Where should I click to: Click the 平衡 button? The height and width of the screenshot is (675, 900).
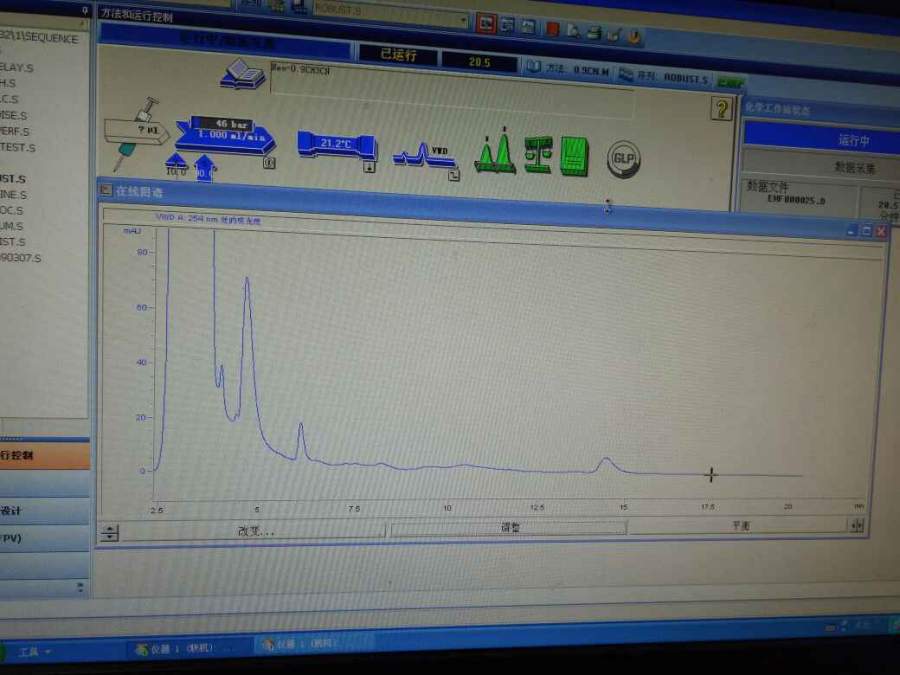coord(740,525)
